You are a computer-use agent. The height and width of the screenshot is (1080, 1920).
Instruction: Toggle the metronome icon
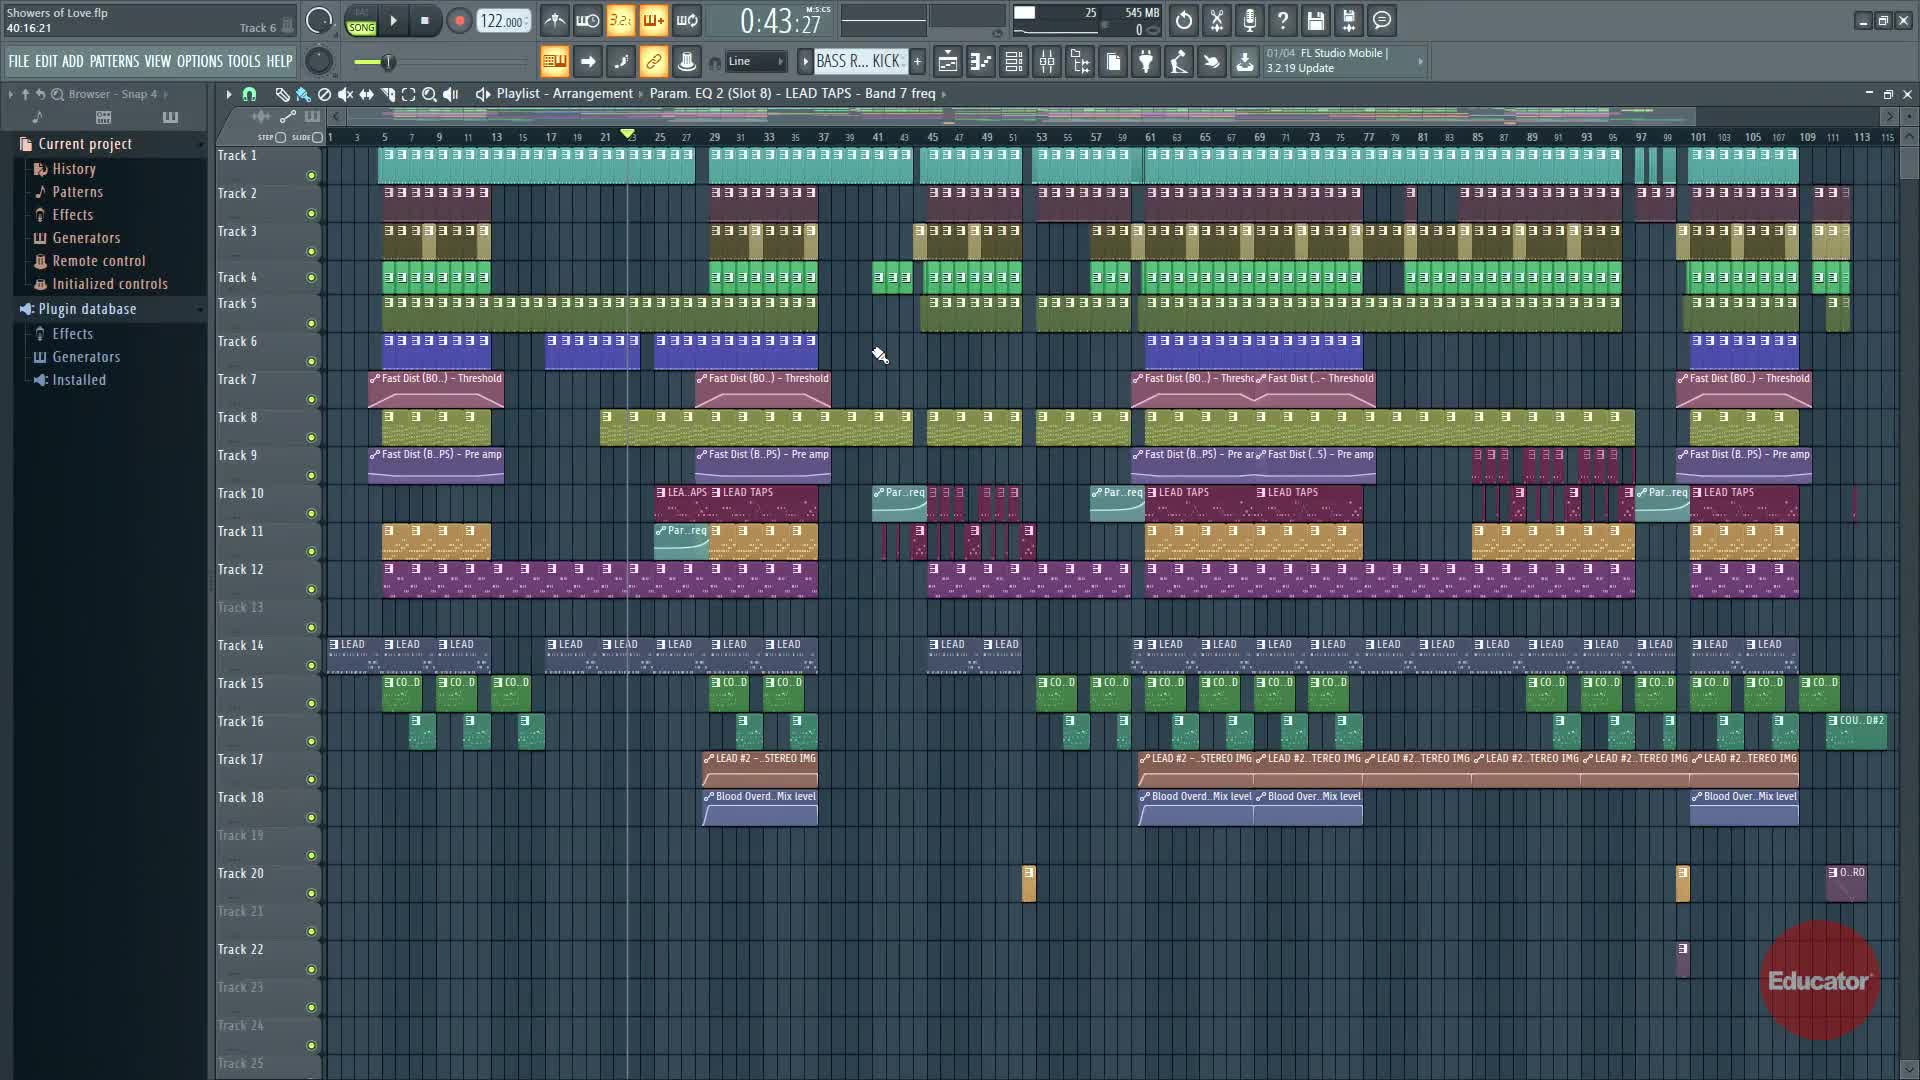point(555,21)
